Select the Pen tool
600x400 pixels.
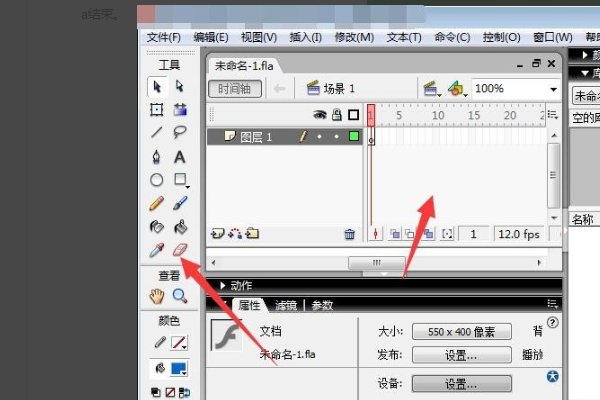click(156, 157)
